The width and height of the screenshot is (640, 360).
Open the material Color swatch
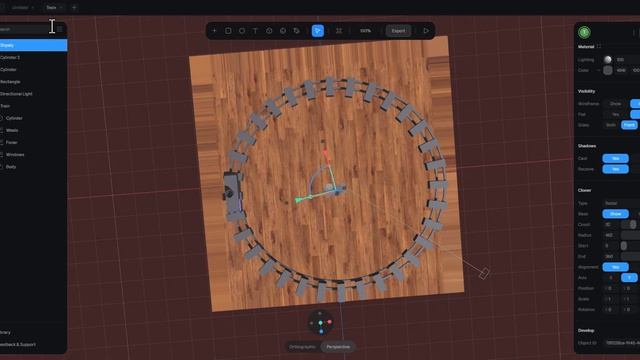(608, 70)
